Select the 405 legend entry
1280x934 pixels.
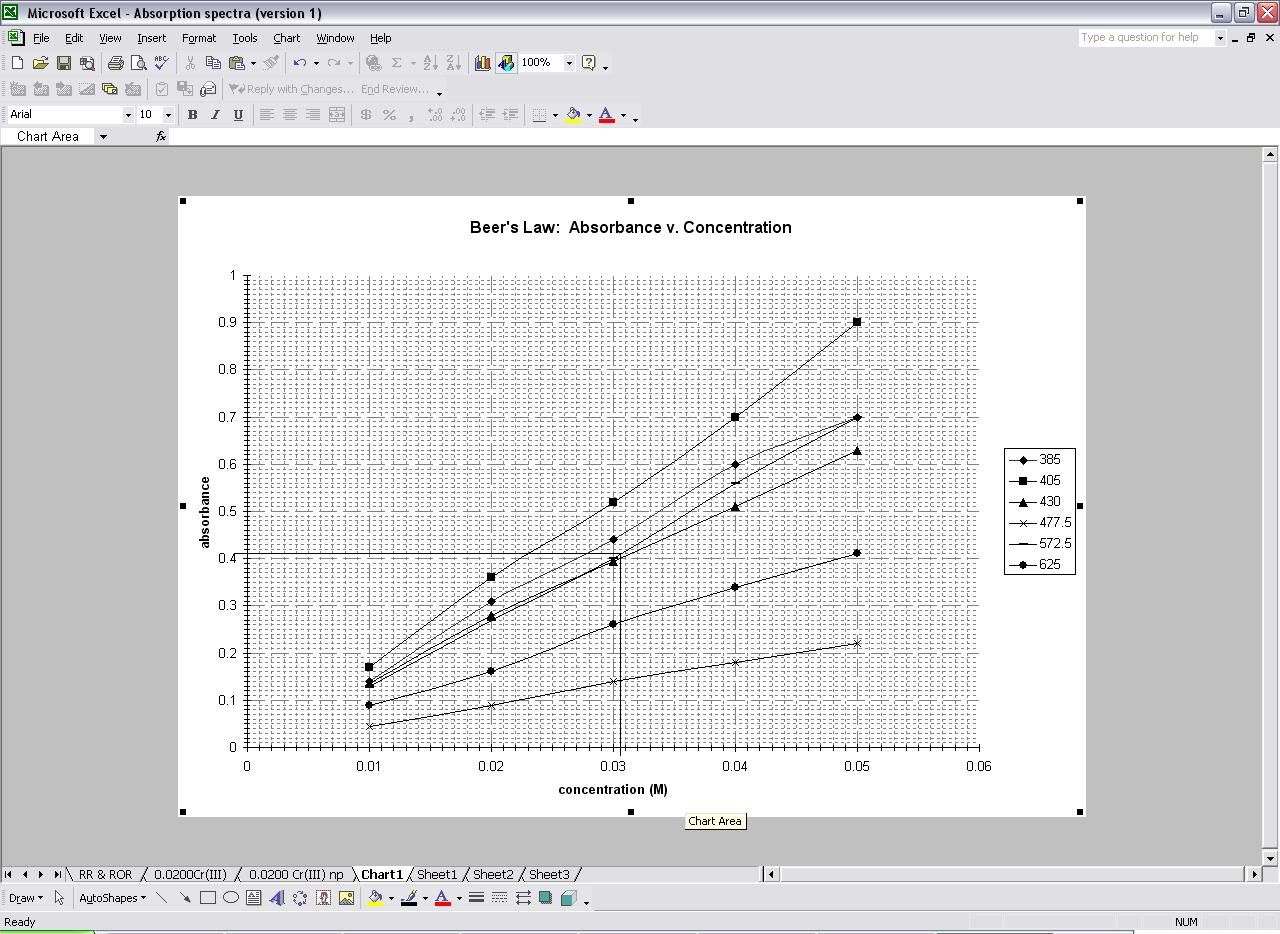pos(1040,480)
